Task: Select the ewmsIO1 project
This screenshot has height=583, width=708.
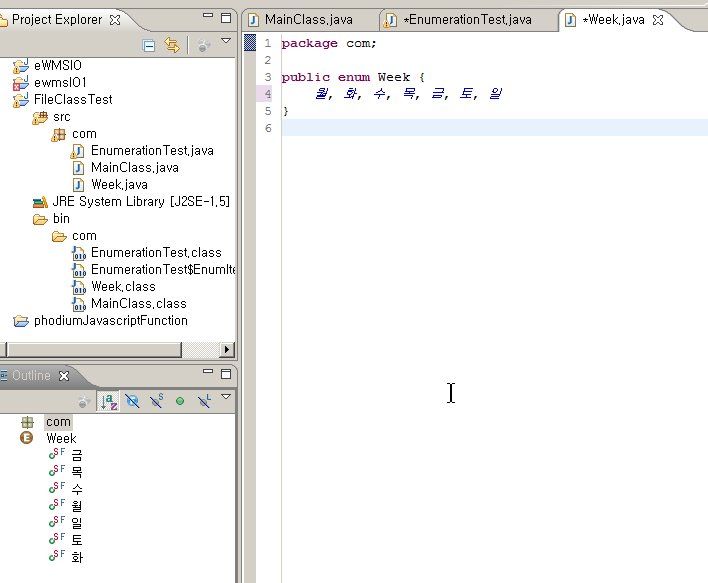Action: point(60,83)
